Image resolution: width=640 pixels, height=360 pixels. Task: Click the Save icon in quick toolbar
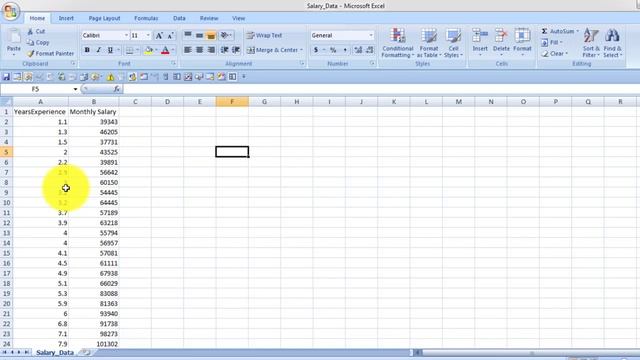(x=6, y=77)
